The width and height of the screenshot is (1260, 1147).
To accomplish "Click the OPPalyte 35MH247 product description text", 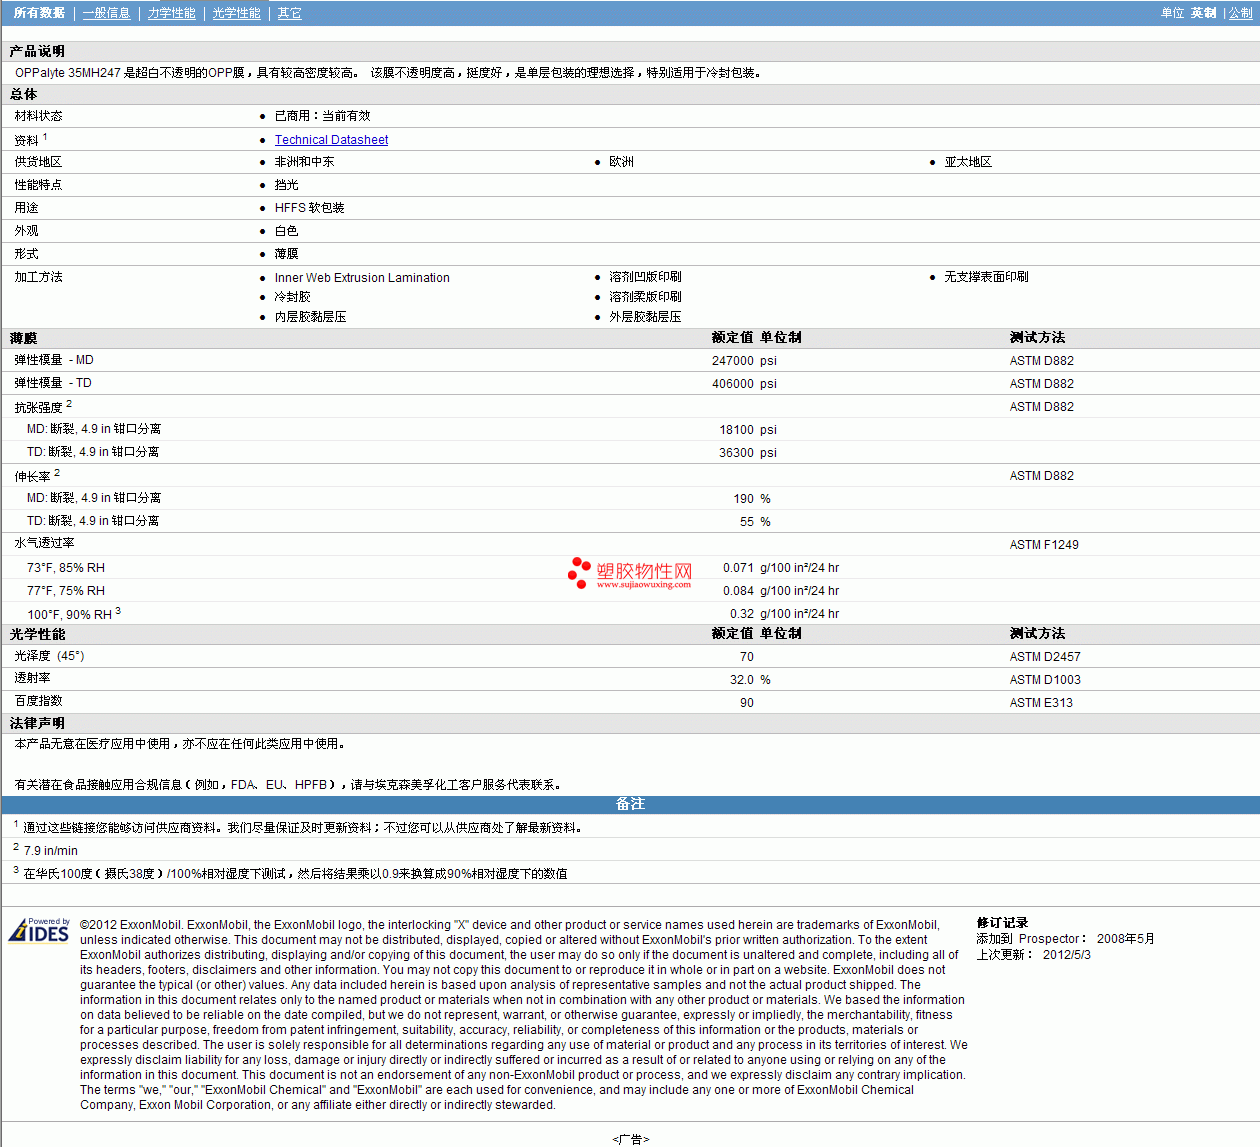I will (389, 73).
